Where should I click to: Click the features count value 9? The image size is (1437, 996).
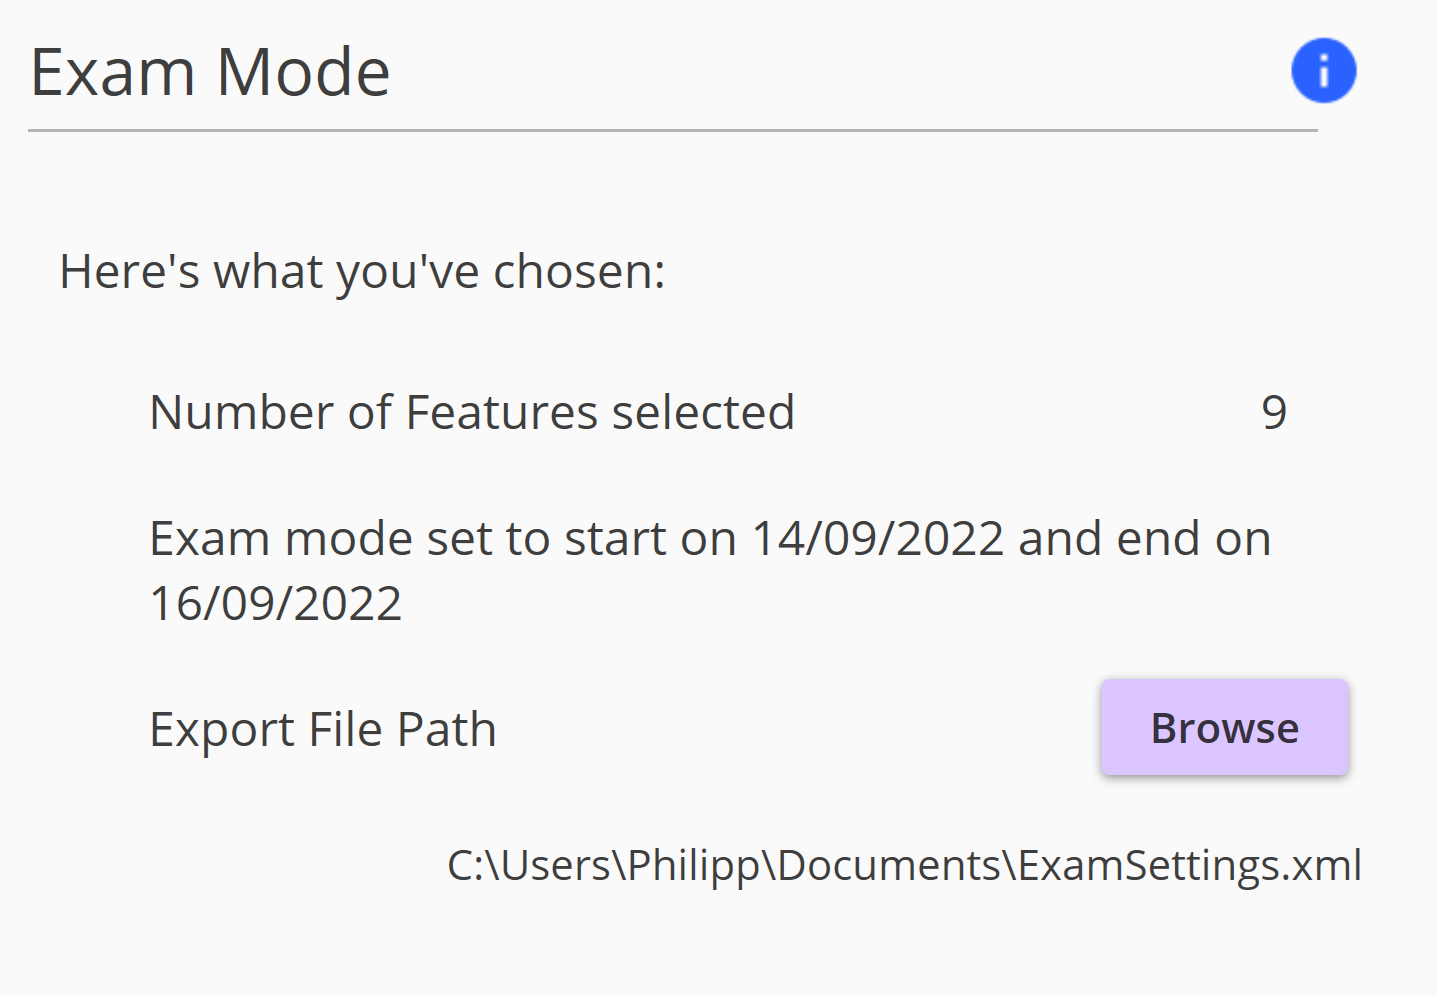[x=1274, y=412]
